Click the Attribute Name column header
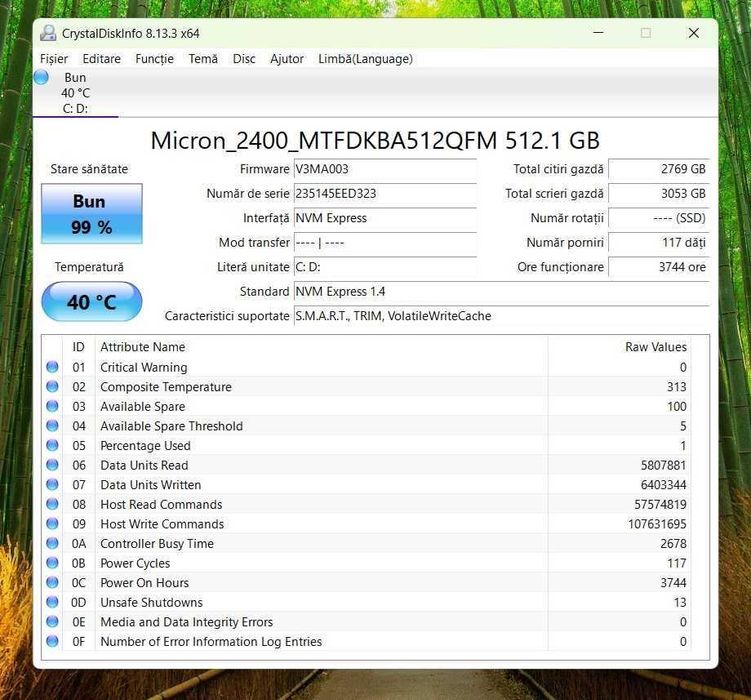The height and width of the screenshot is (700, 751). click(x=321, y=347)
